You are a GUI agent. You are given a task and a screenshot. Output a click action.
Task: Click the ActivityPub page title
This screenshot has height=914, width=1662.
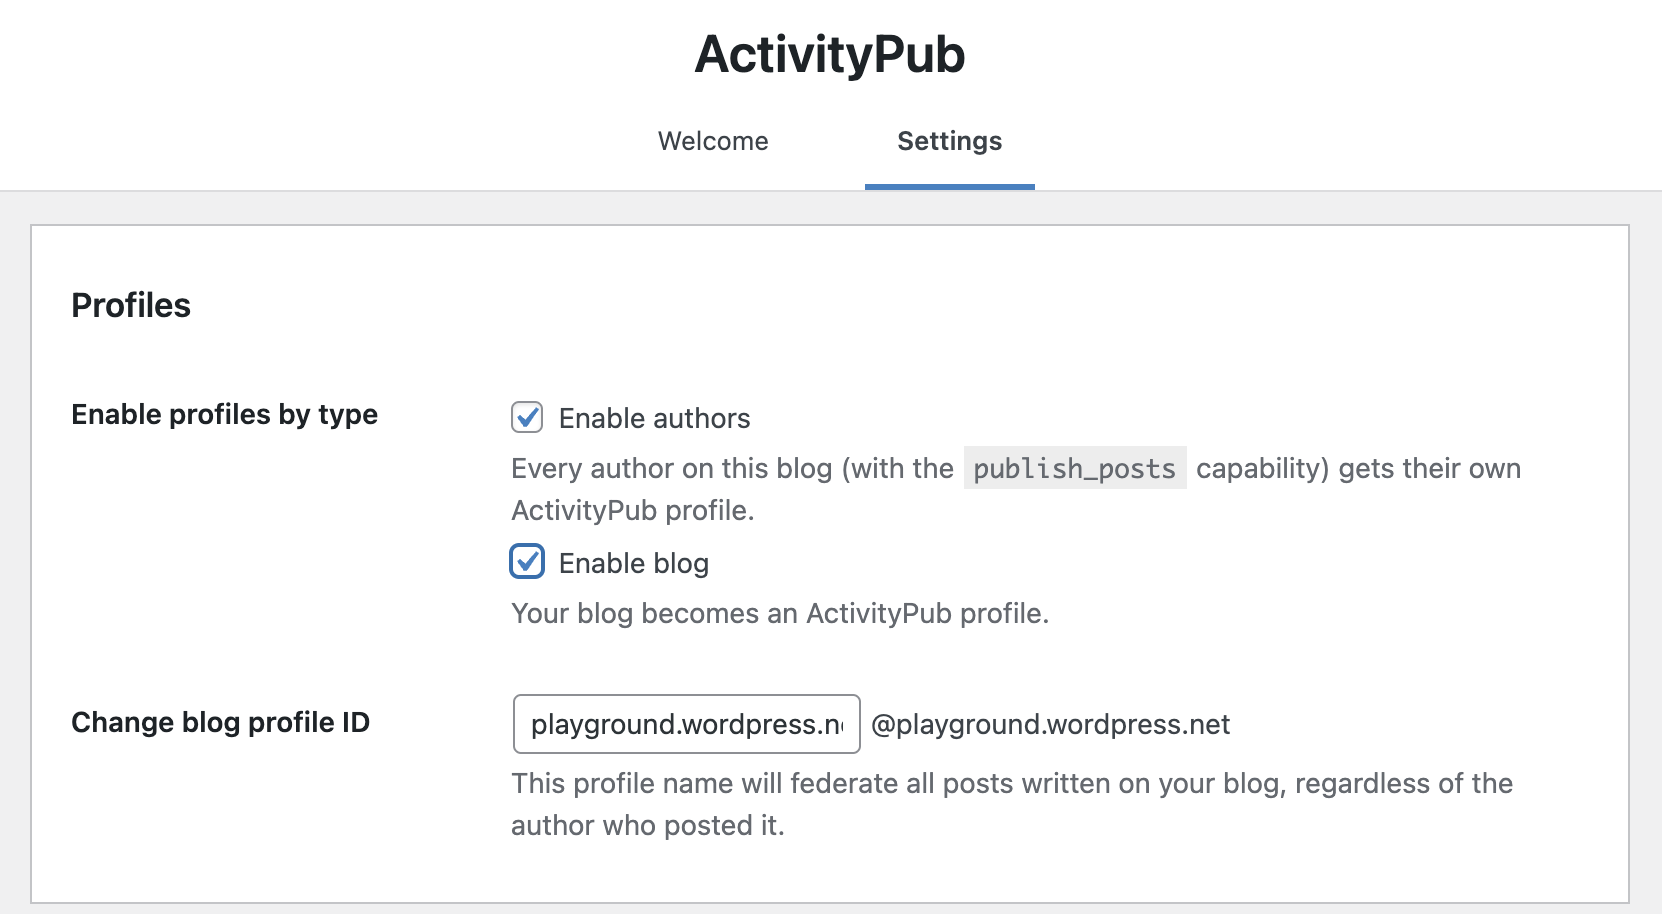click(830, 54)
